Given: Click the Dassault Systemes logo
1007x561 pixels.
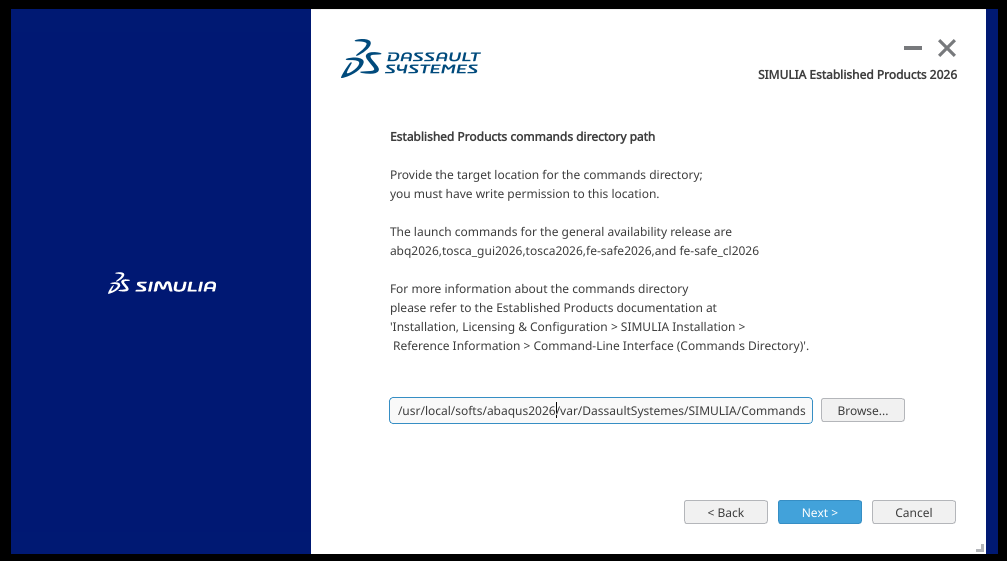Looking at the screenshot, I should click(x=410, y=59).
